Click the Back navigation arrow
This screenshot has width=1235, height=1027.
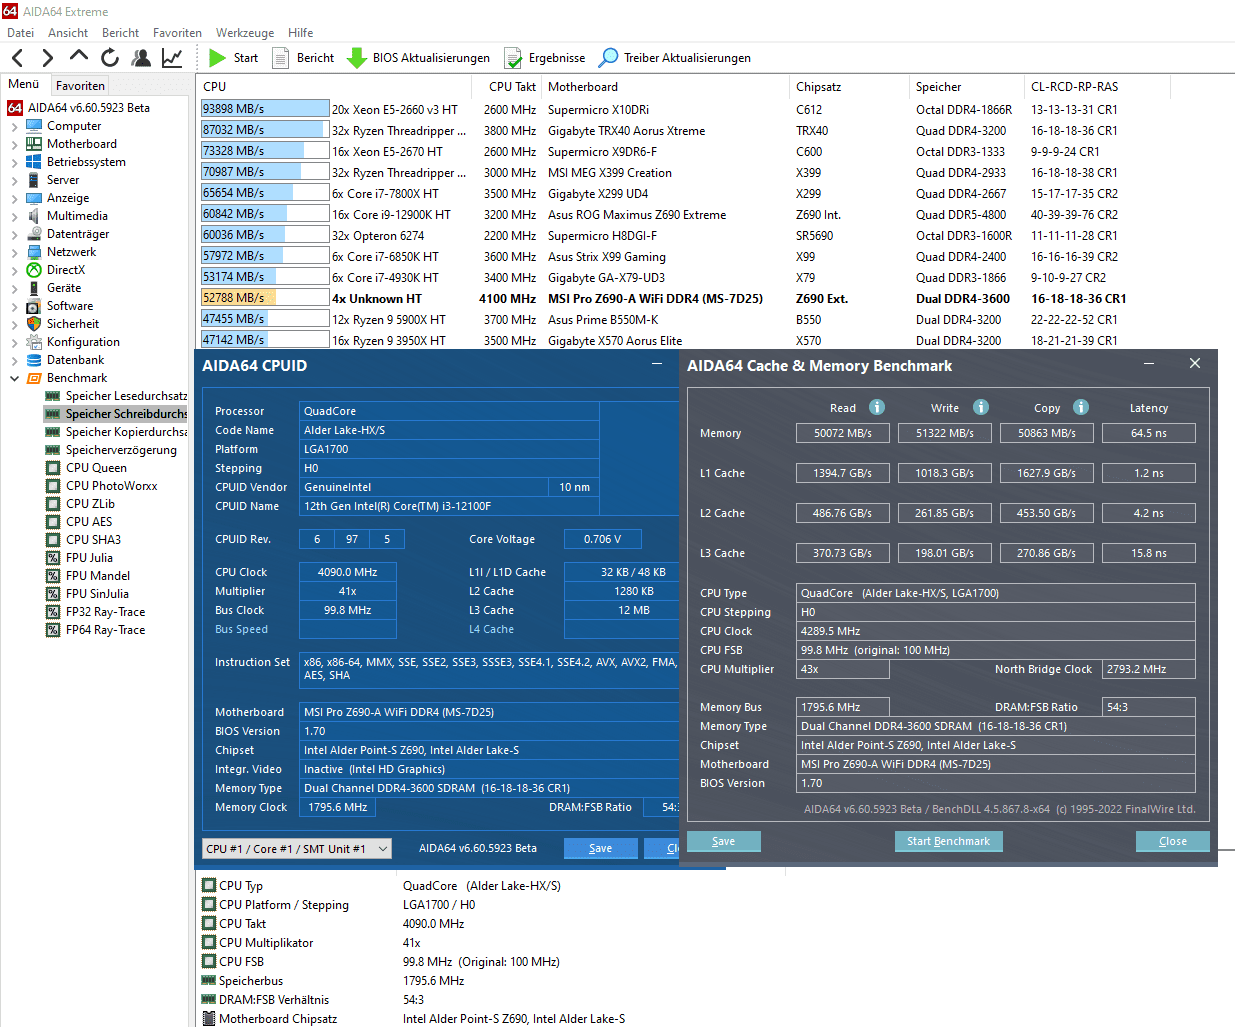click(x=17, y=58)
